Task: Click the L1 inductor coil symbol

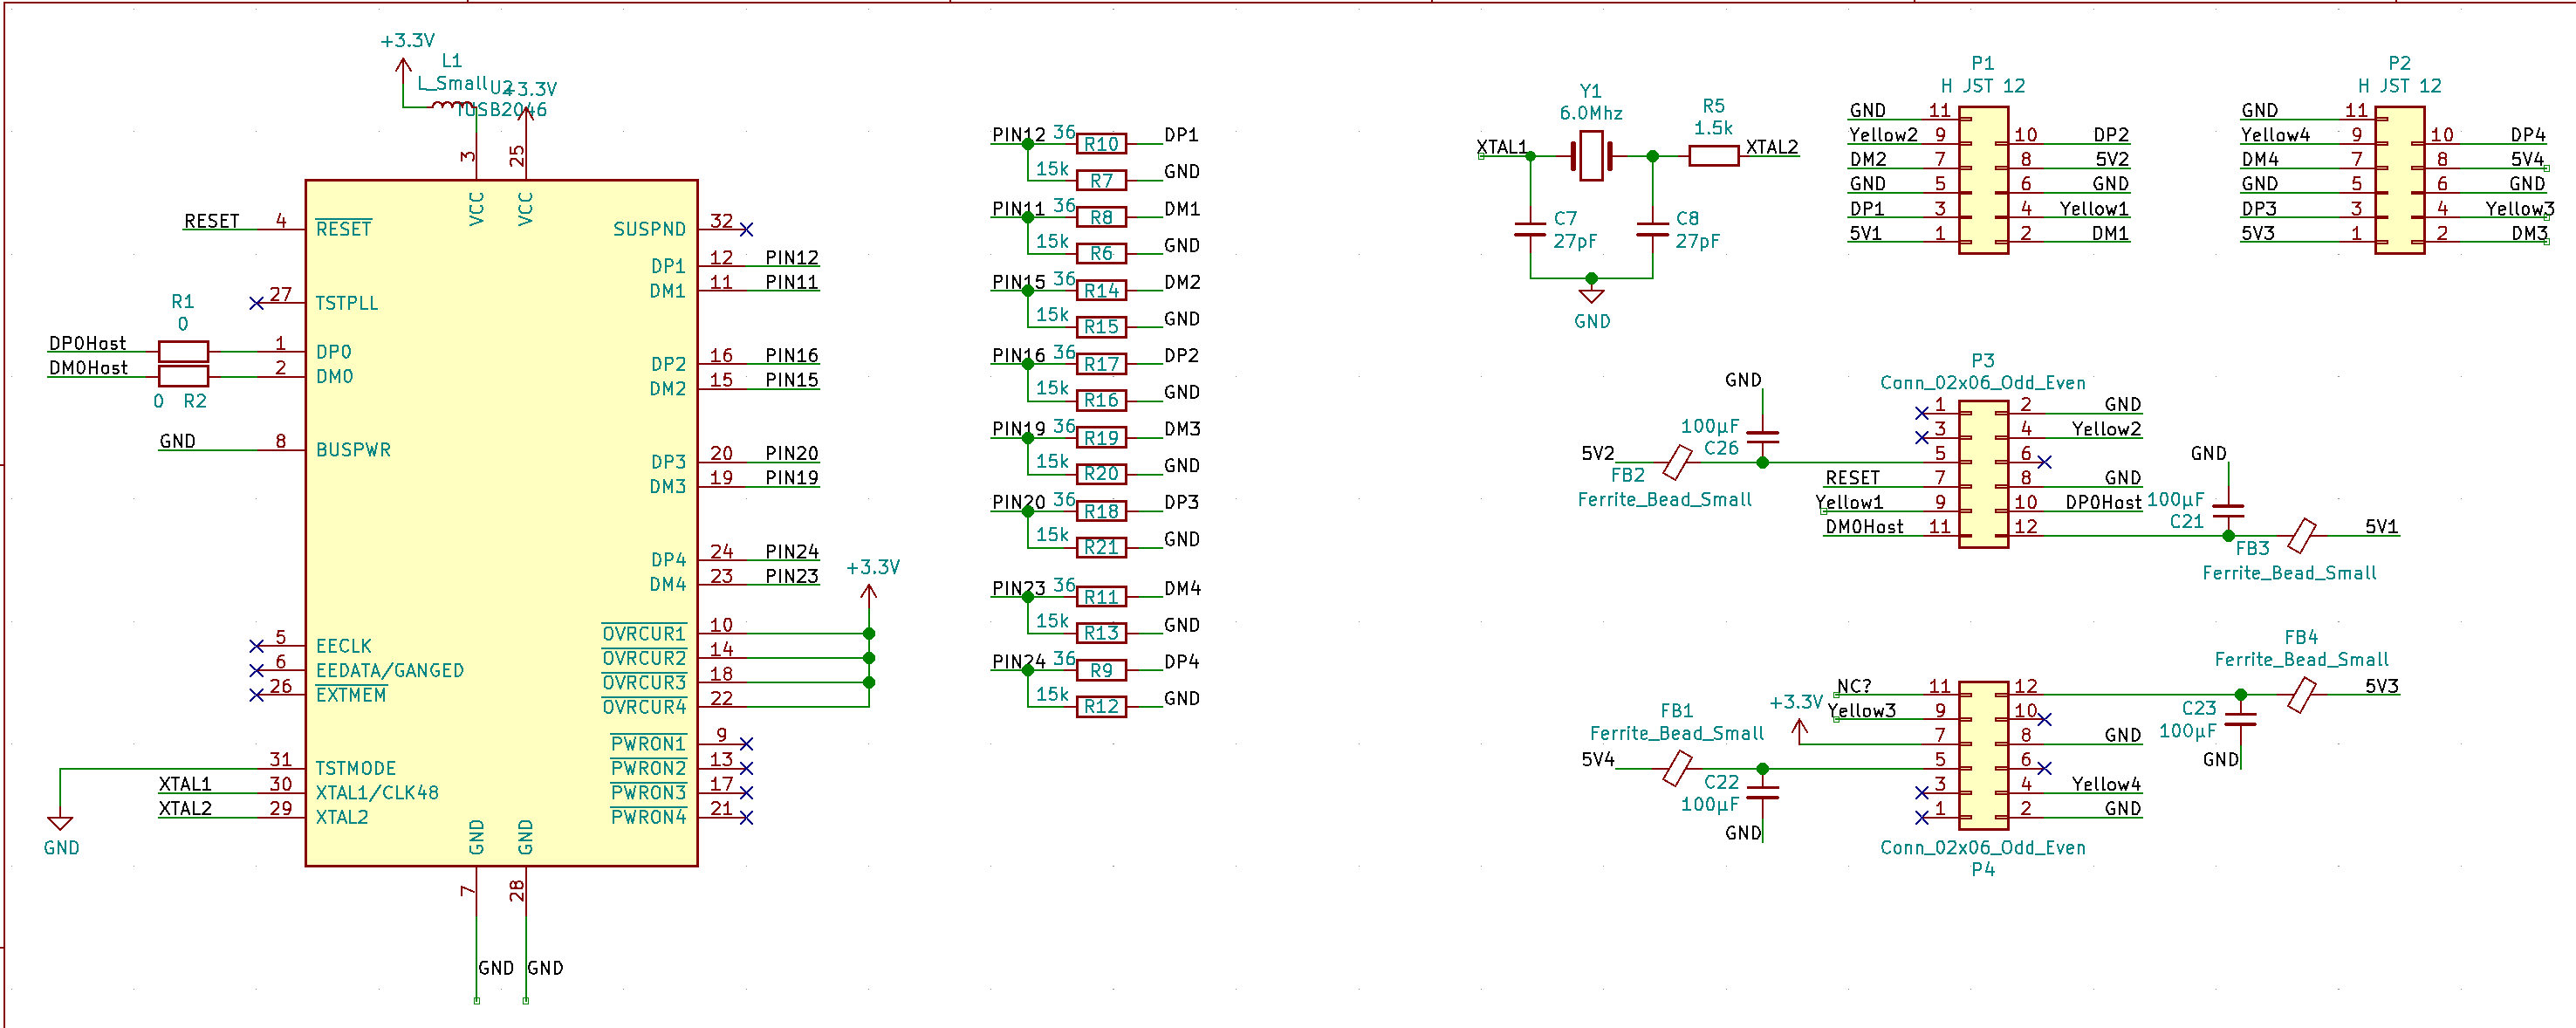Action: pyautogui.click(x=454, y=104)
